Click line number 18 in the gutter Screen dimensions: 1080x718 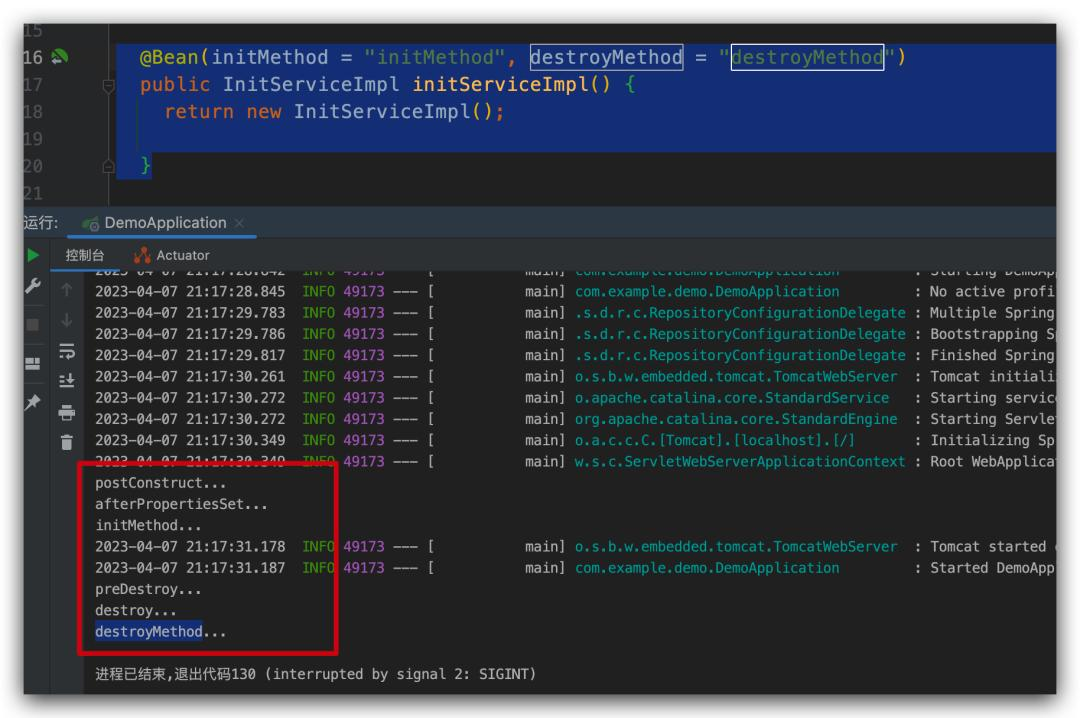[33, 112]
